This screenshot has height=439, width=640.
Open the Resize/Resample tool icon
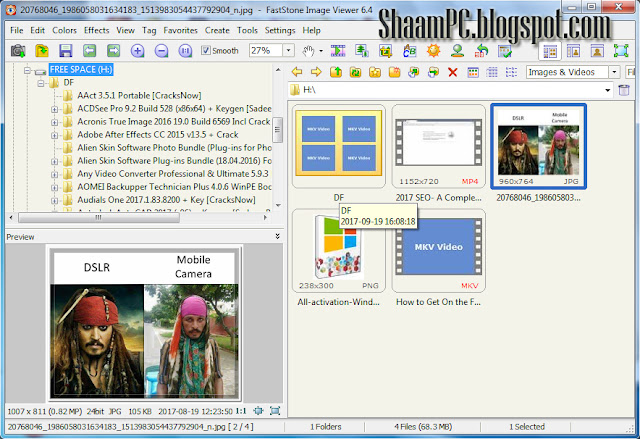pos(362,51)
